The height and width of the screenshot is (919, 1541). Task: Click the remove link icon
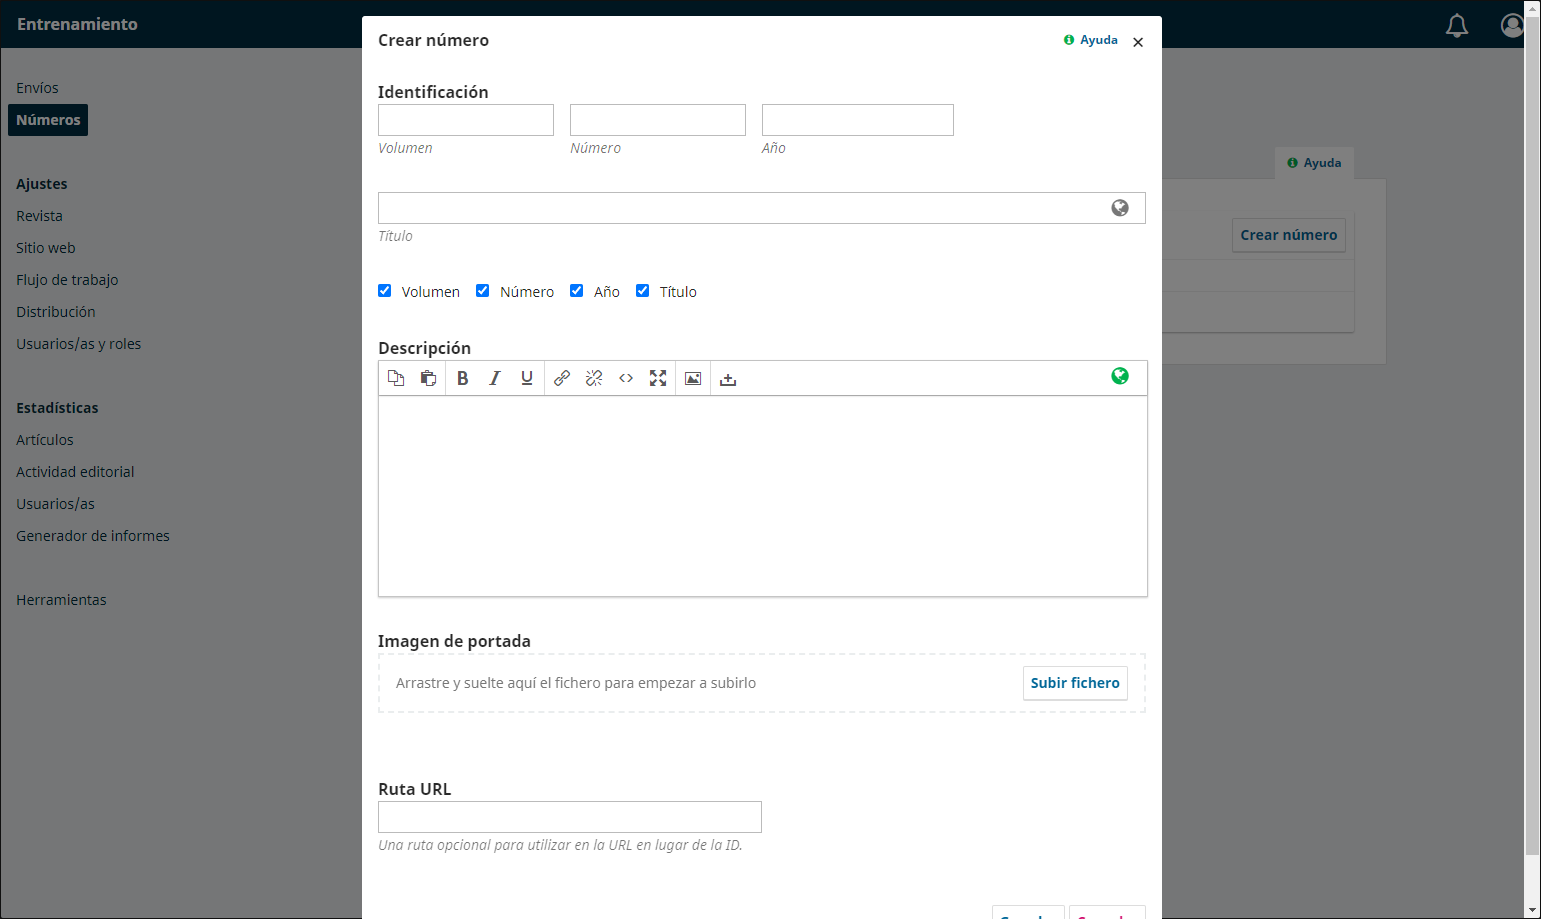[594, 378]
